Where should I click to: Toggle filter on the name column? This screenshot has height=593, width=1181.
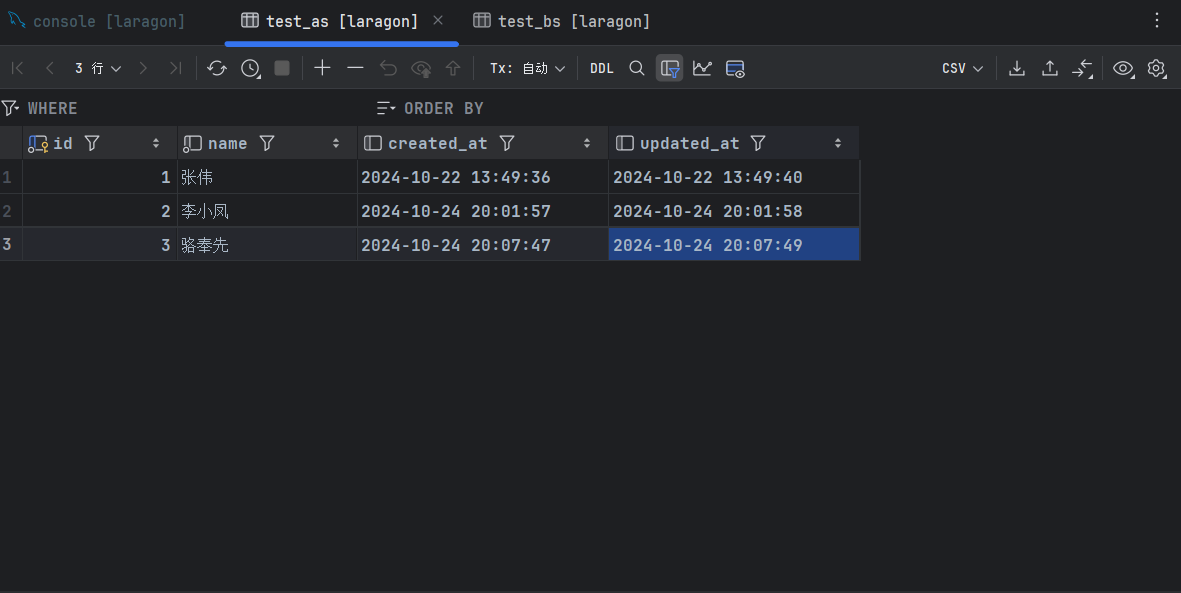tap(267, 143)
